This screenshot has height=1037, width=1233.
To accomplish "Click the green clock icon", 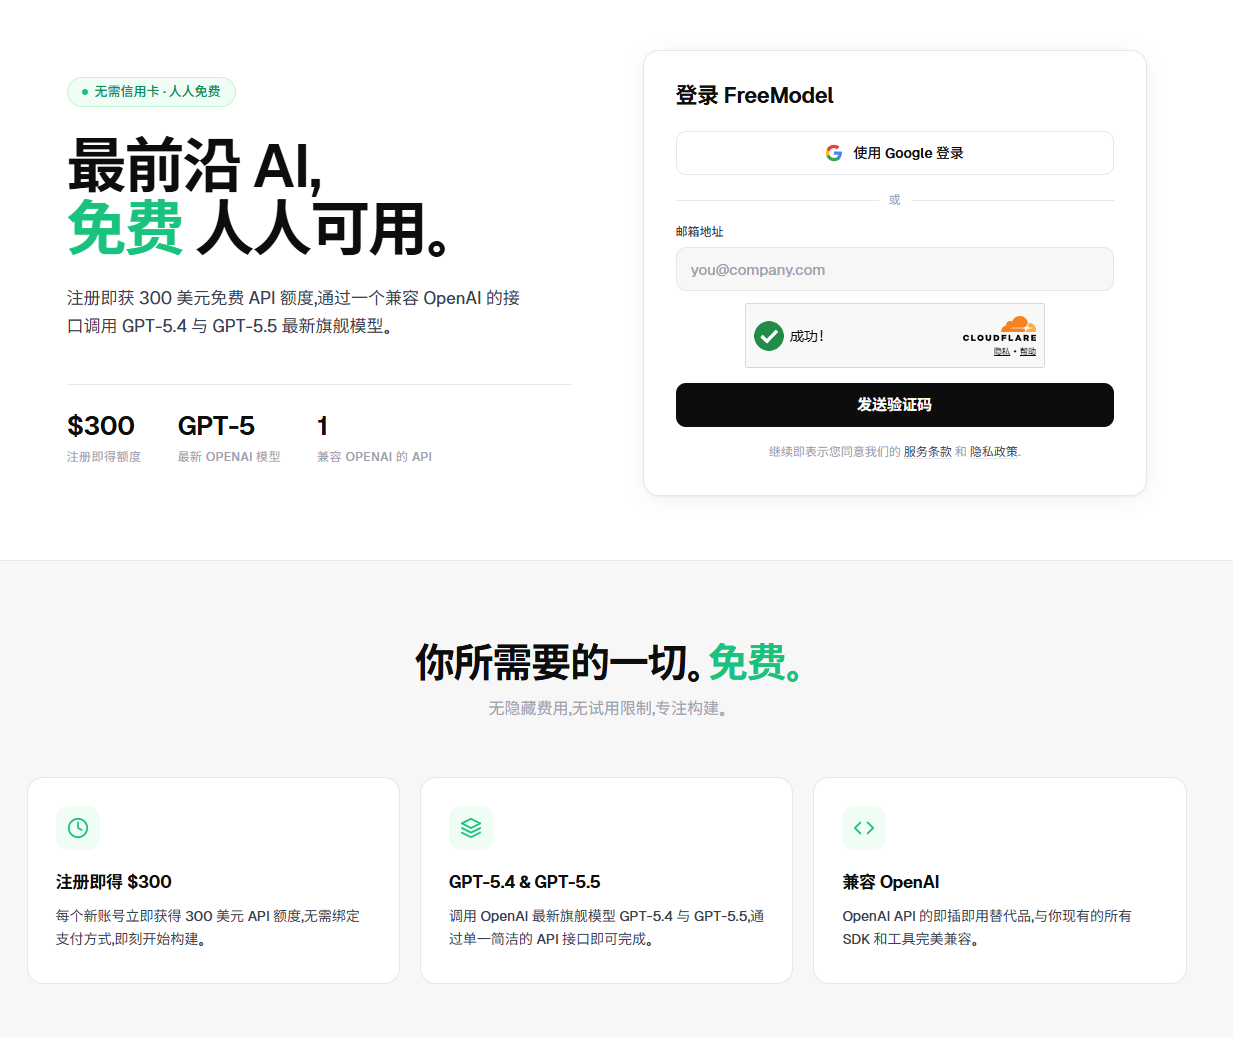I will point(78,828).
